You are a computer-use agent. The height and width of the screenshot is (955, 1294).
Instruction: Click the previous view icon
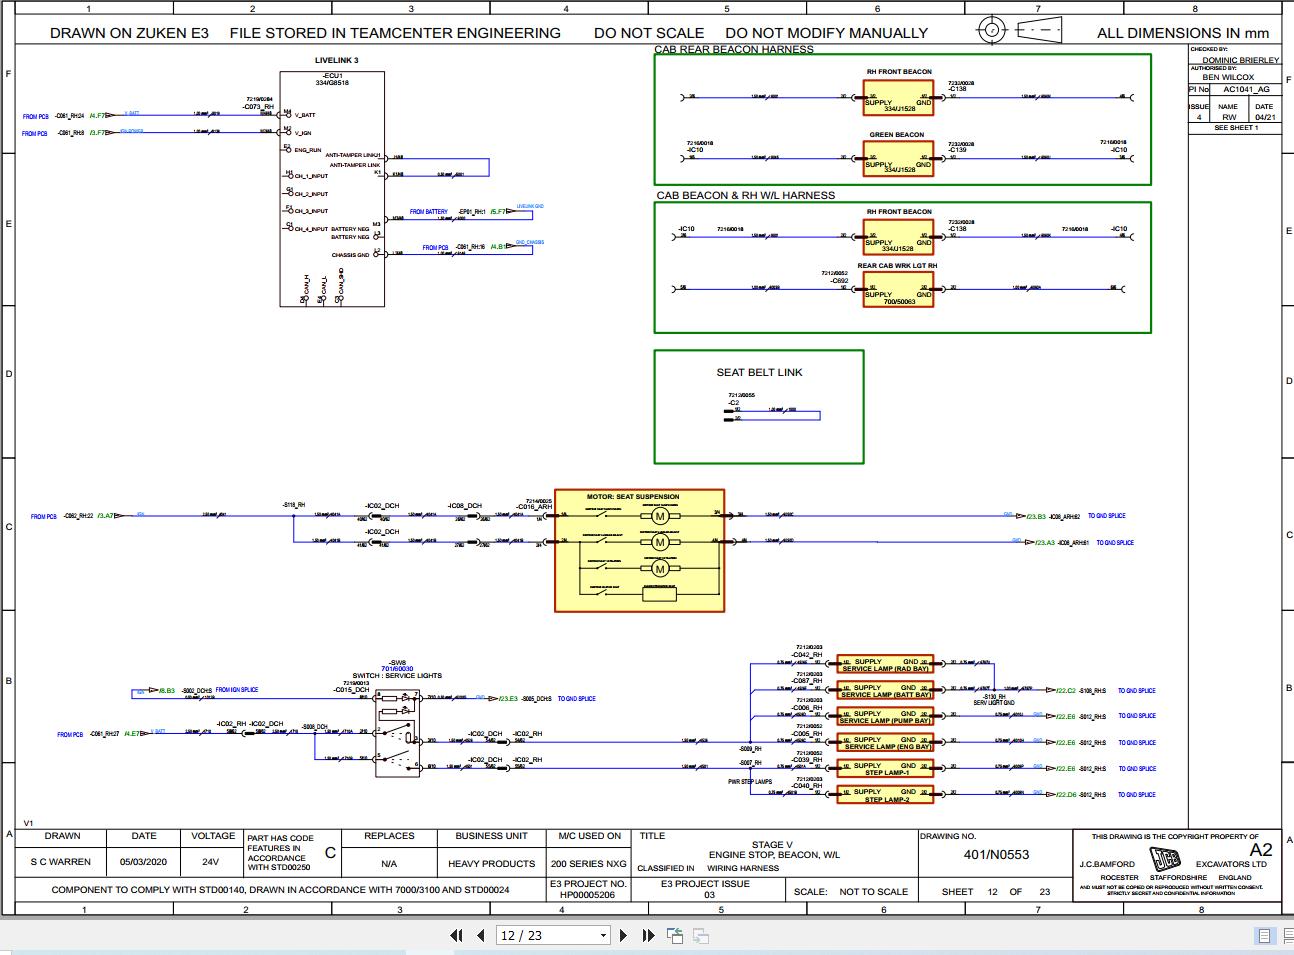[675, 935]
